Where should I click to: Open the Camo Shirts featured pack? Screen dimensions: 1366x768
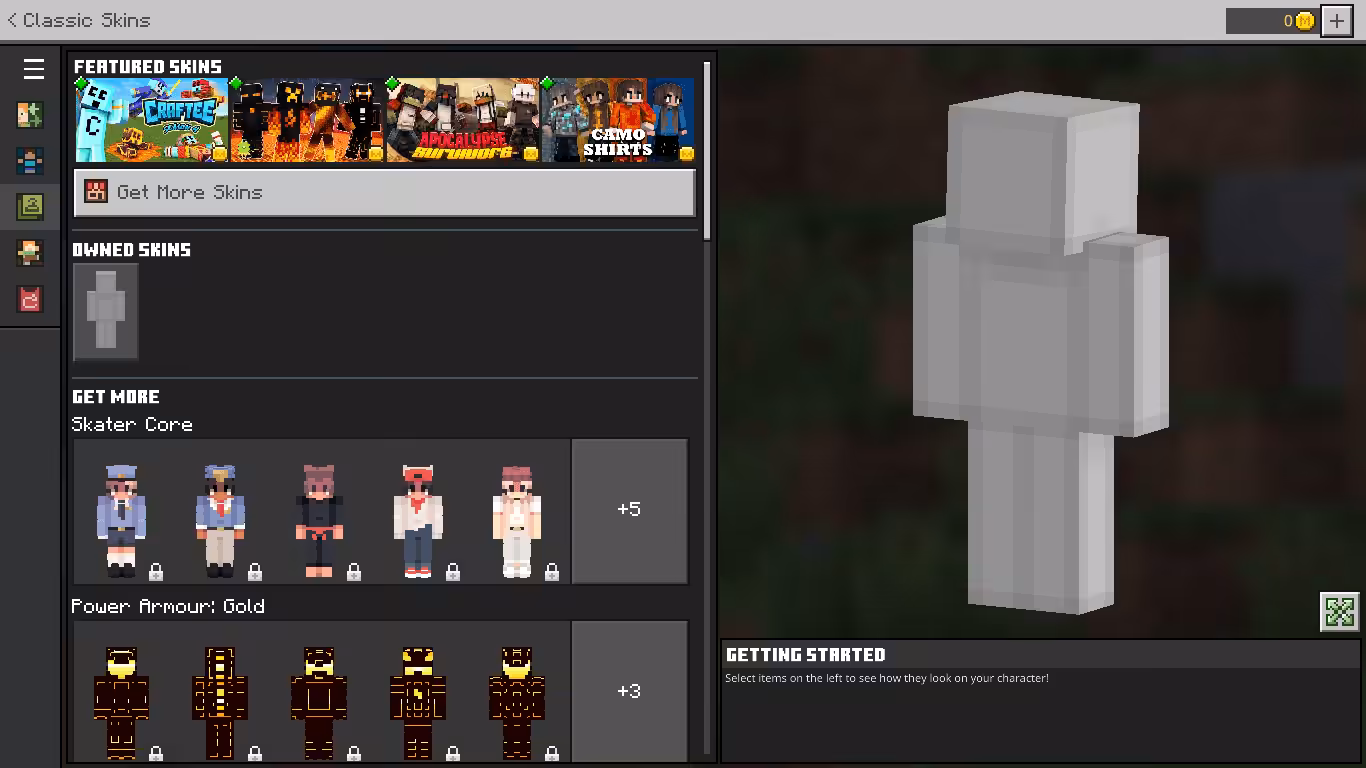(x=617, y=120)
